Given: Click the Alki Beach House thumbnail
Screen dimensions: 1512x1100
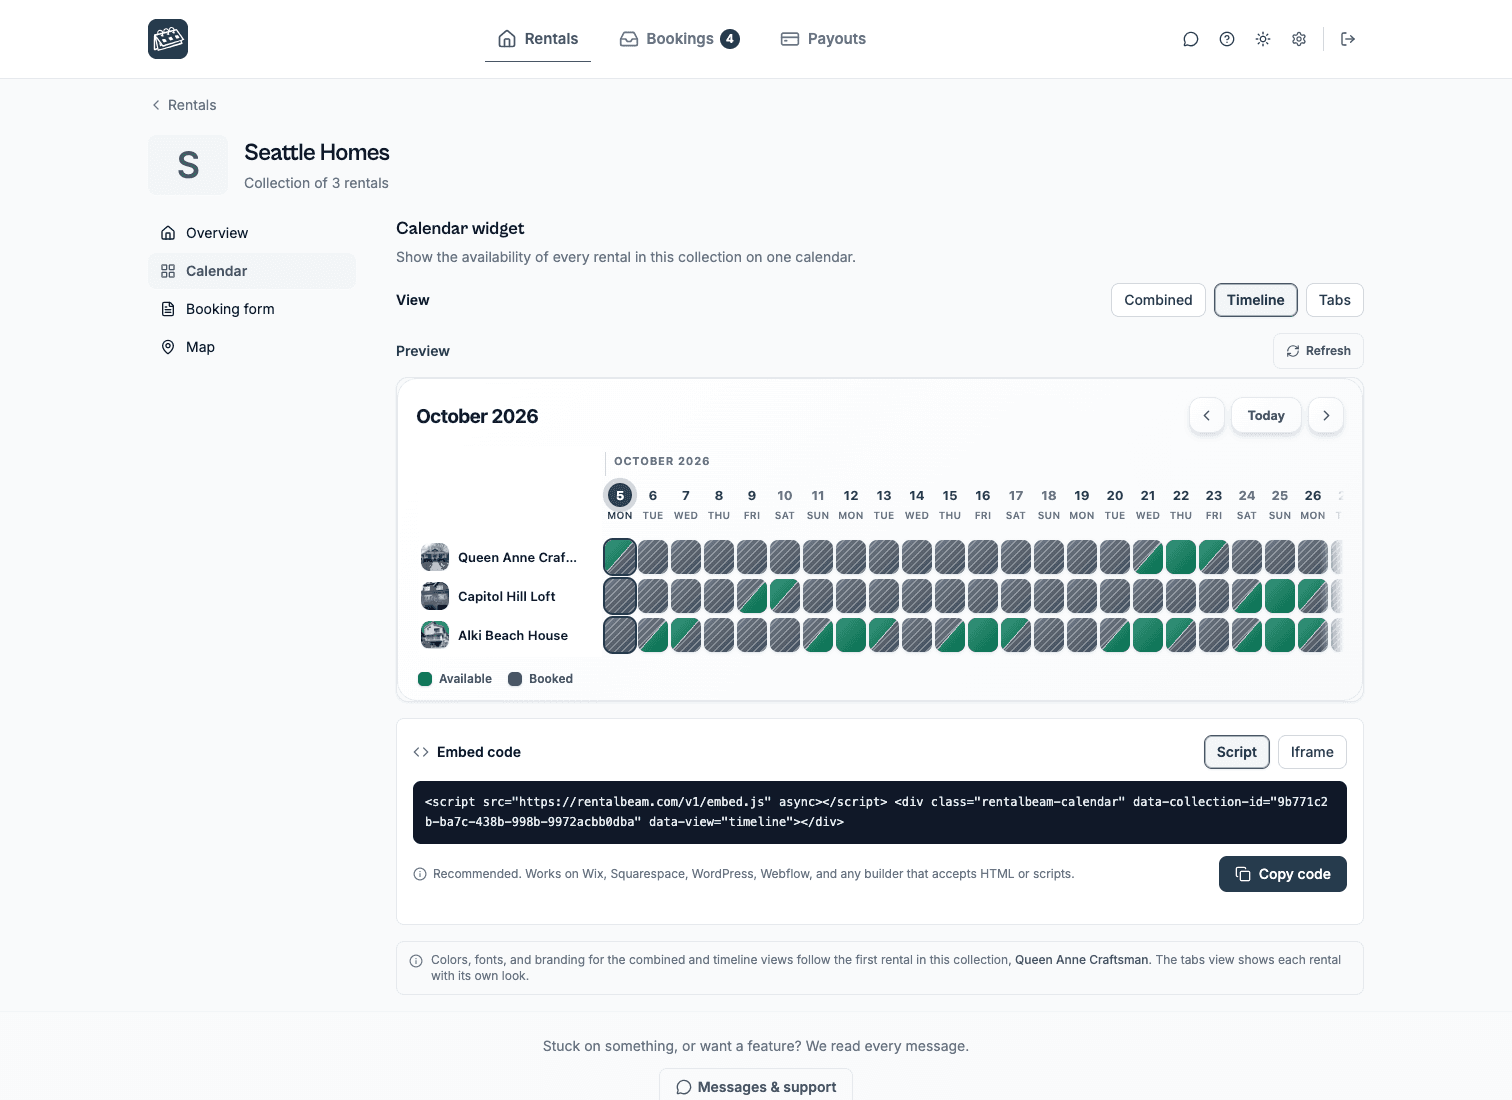Looking at the screenshot, I should point(435,635).
